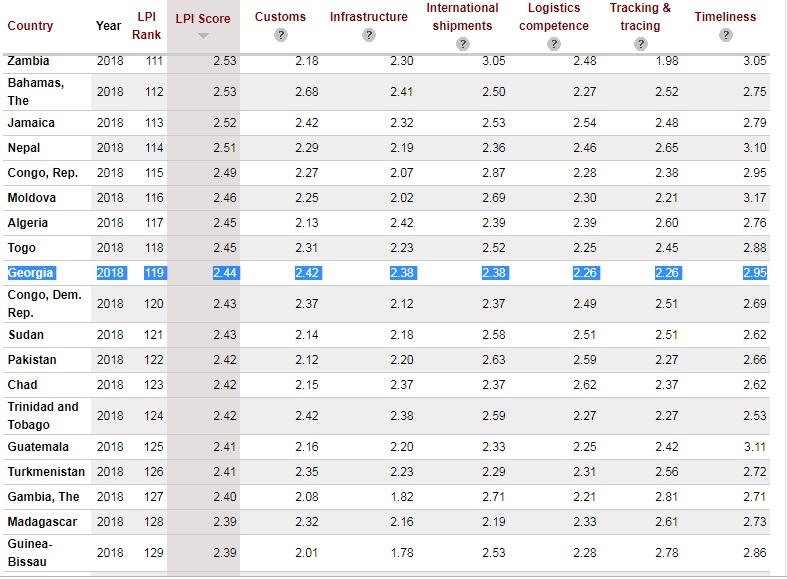Sort by Infrastructure column header
The image size is (787, 579).
369,17
